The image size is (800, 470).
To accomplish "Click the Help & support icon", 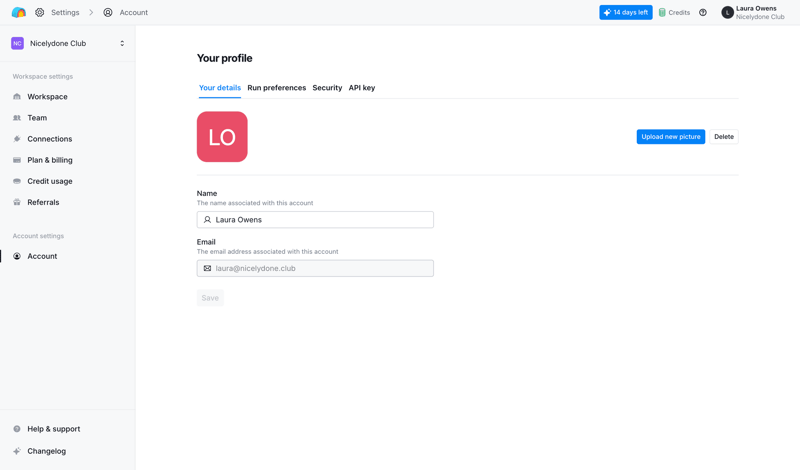I will coord(17,429).
